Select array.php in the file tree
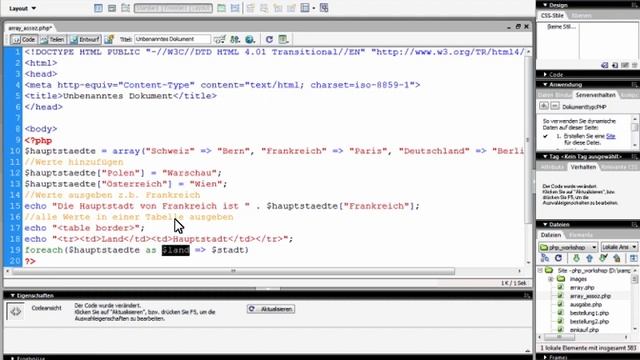The width and height of the screenshot is (640, 360). 582,287
